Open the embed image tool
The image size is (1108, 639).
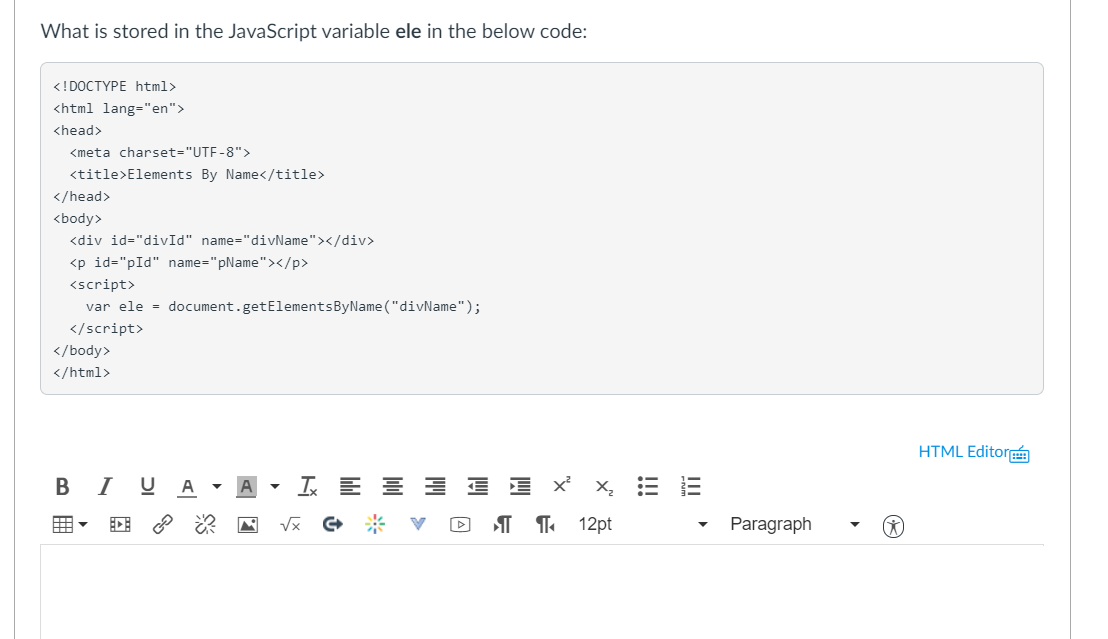pyautogui.click(x=246, y=524)
